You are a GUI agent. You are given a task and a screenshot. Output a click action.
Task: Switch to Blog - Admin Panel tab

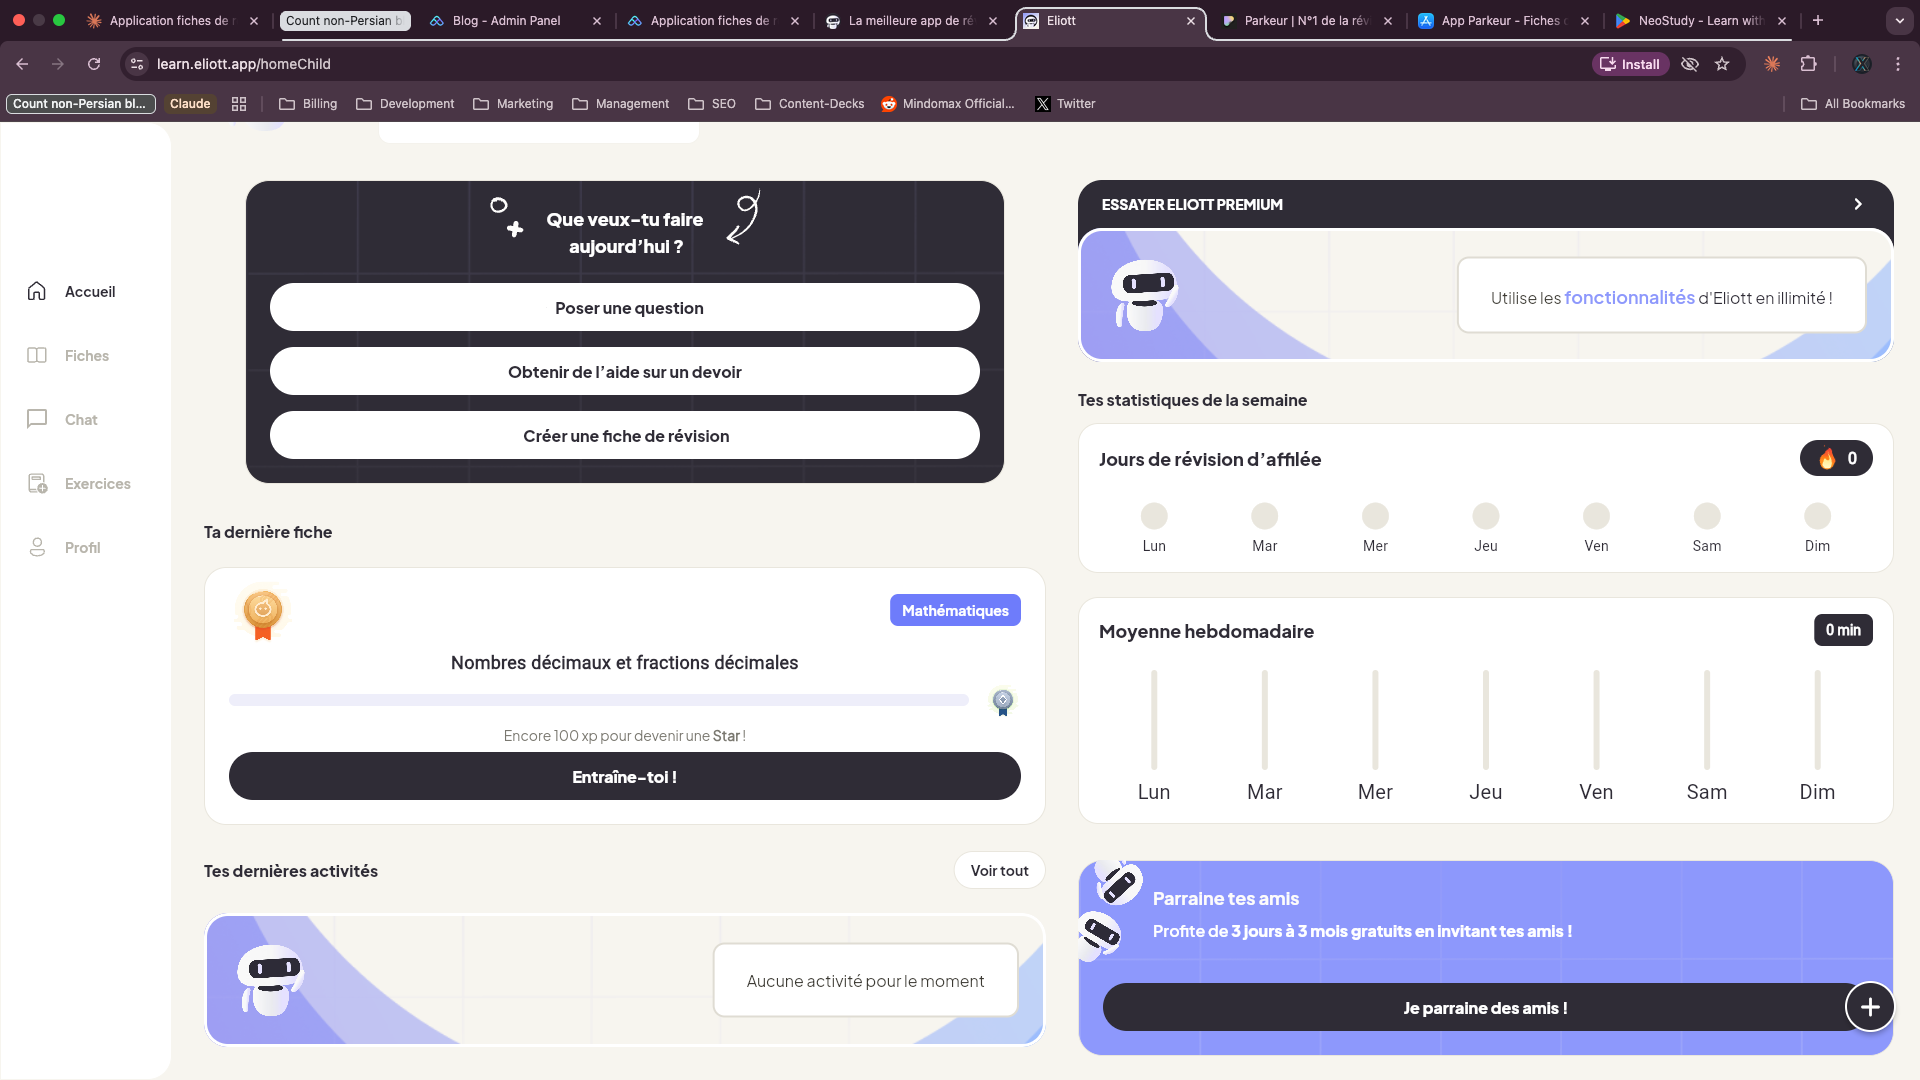pos(506,20)
